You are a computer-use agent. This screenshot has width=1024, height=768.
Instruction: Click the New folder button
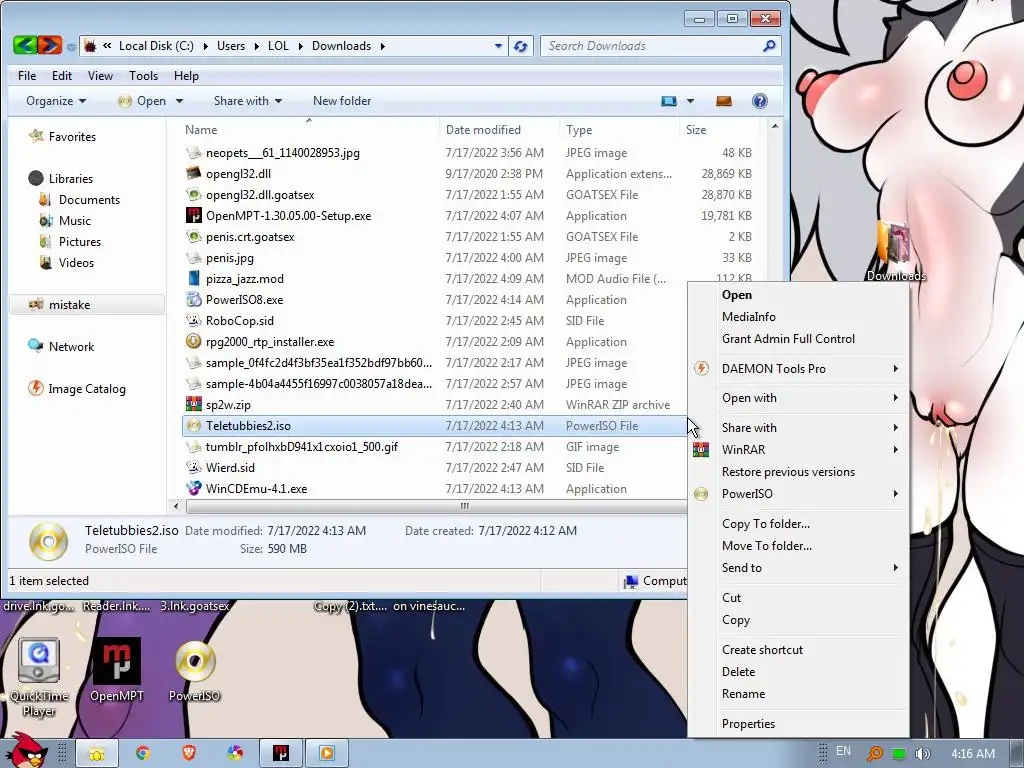coord(342,101)
